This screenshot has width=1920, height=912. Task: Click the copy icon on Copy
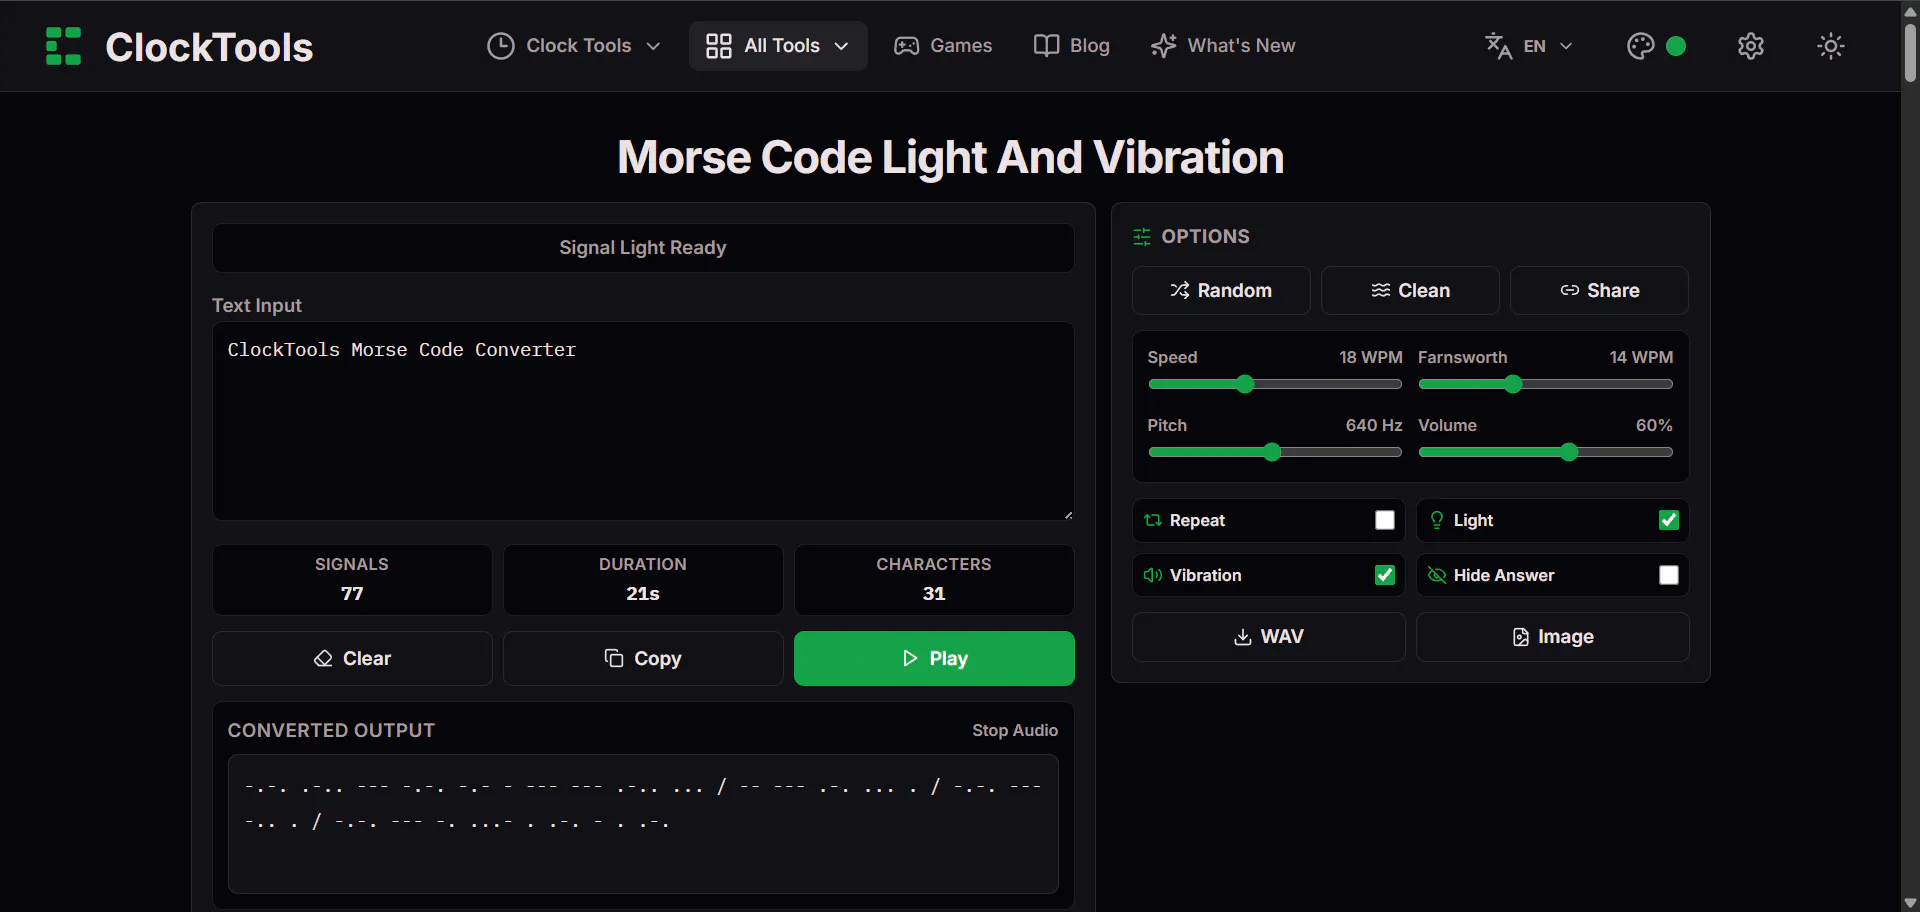point(614,658)
